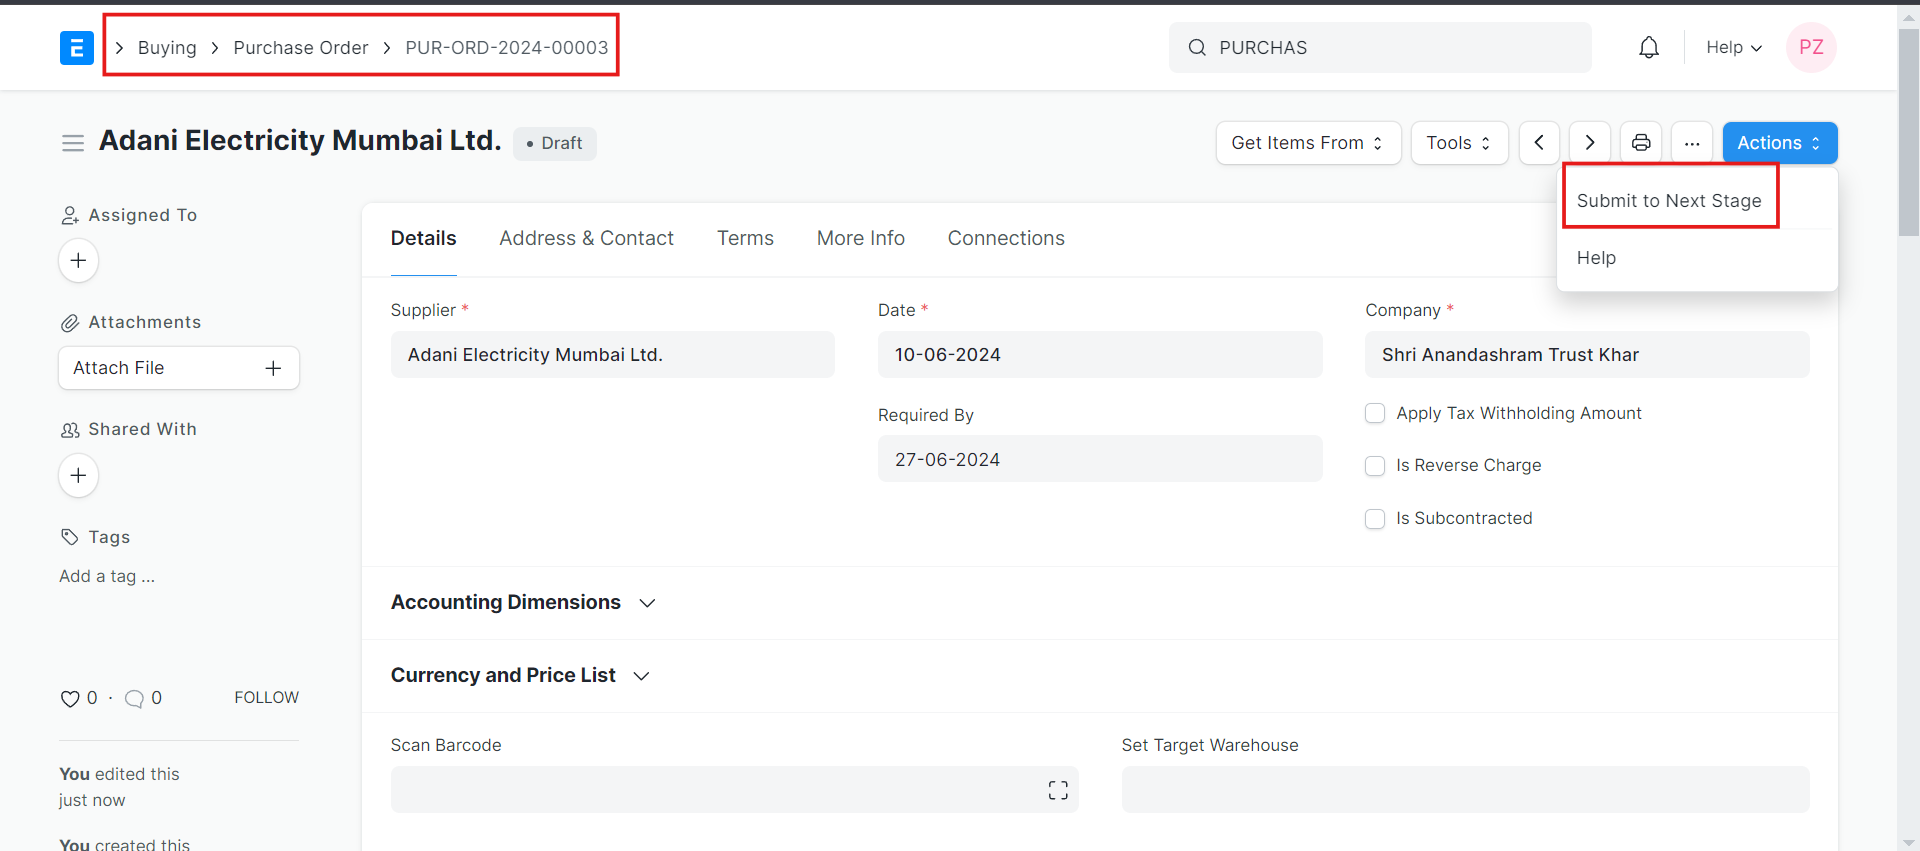Screen dimensions: 1920x851
Task: Open the Help menu in navbar
Action: tap(1734, 47)
